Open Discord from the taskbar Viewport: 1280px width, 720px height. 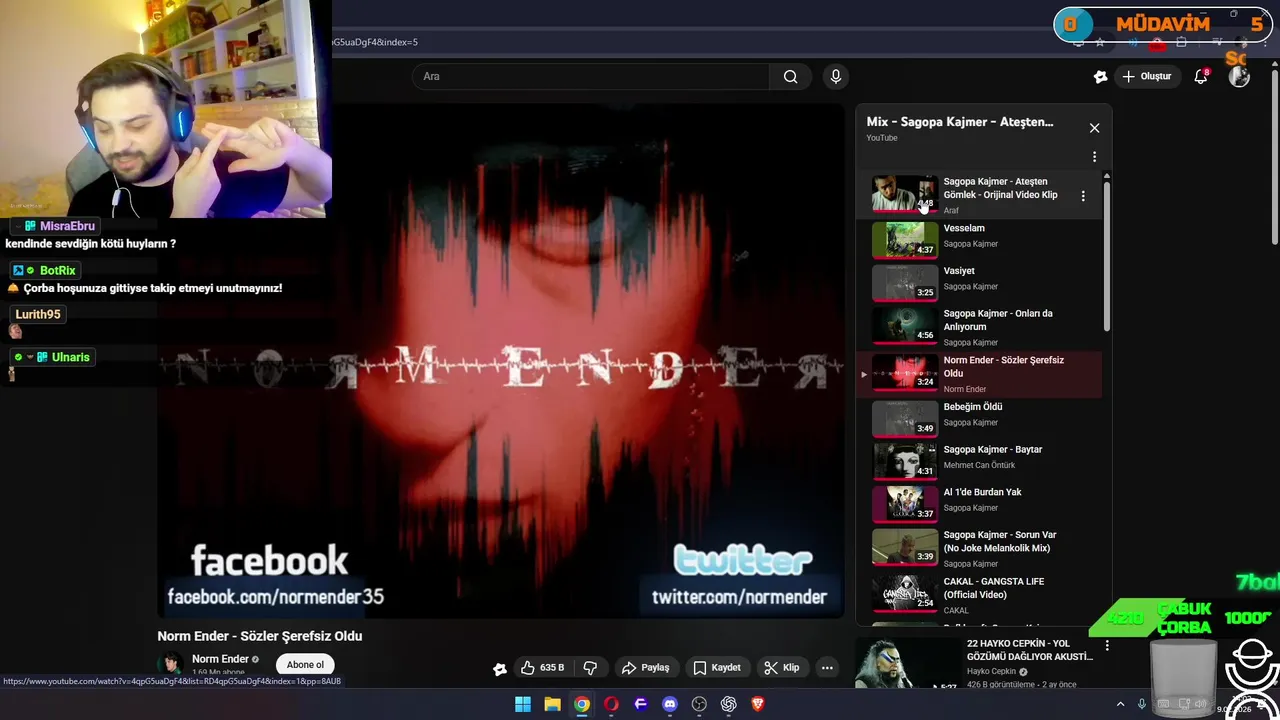tap(670, 704)
